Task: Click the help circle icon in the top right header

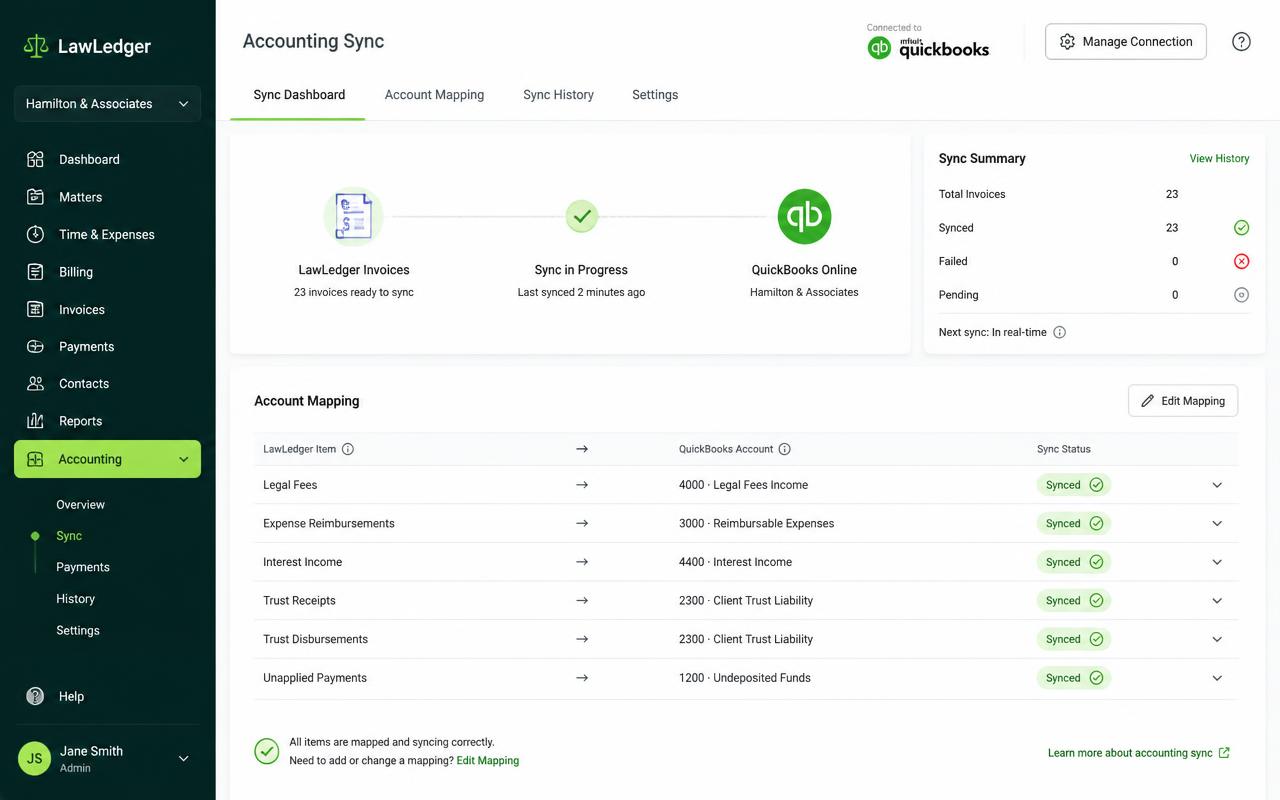Action: tap(1241, 42)
